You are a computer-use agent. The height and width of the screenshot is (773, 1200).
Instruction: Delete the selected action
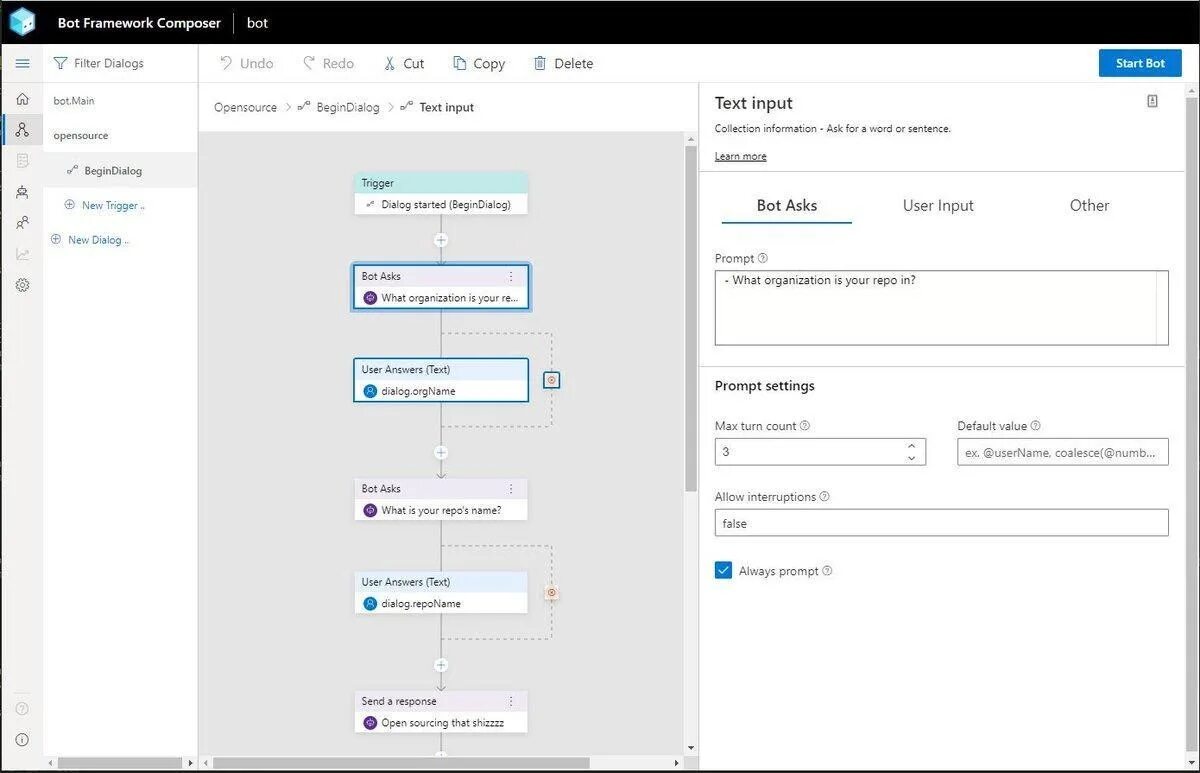point(563,63)
